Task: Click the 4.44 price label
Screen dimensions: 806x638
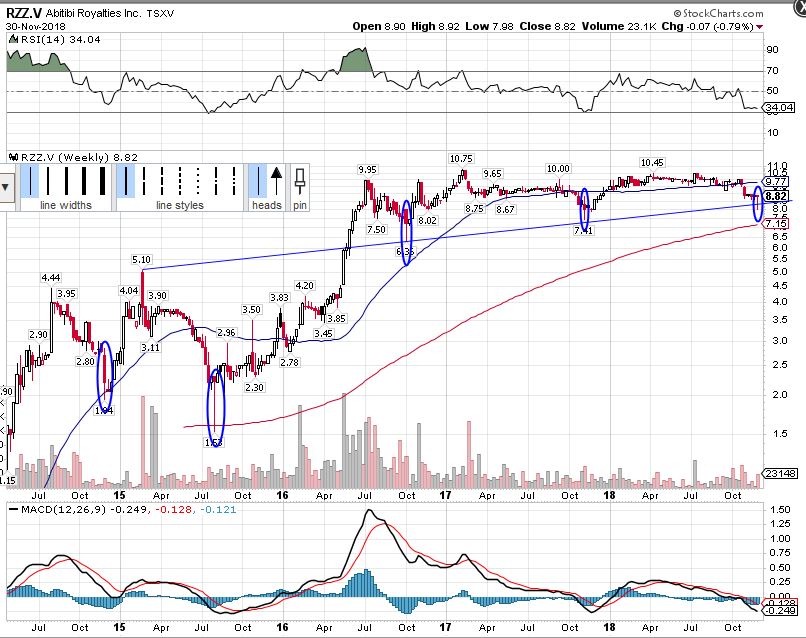Action: (x=51, y=278)
